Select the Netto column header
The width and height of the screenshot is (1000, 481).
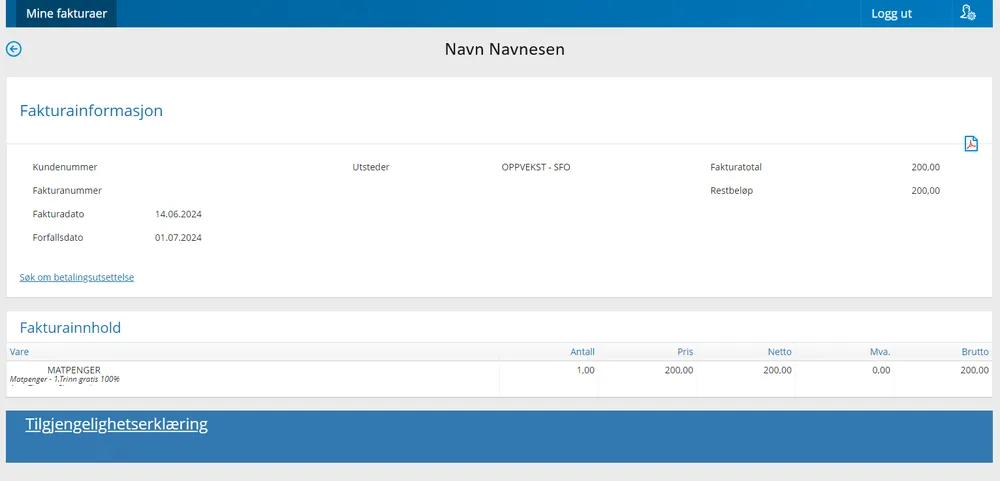[780, 352]
